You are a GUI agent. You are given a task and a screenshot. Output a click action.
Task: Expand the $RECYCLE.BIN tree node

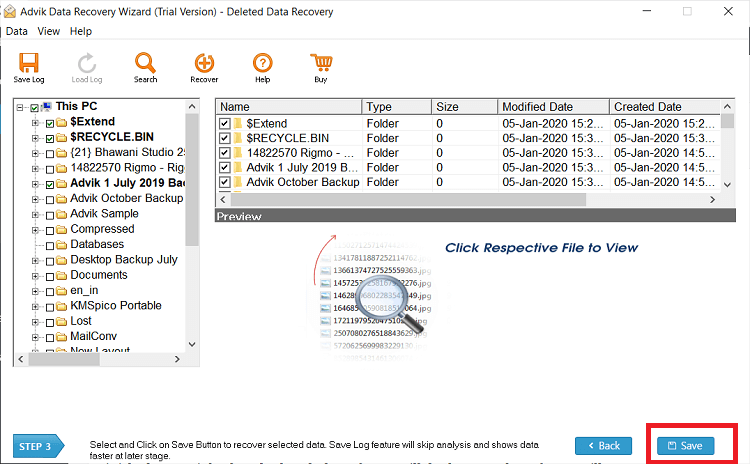(35, 138)
